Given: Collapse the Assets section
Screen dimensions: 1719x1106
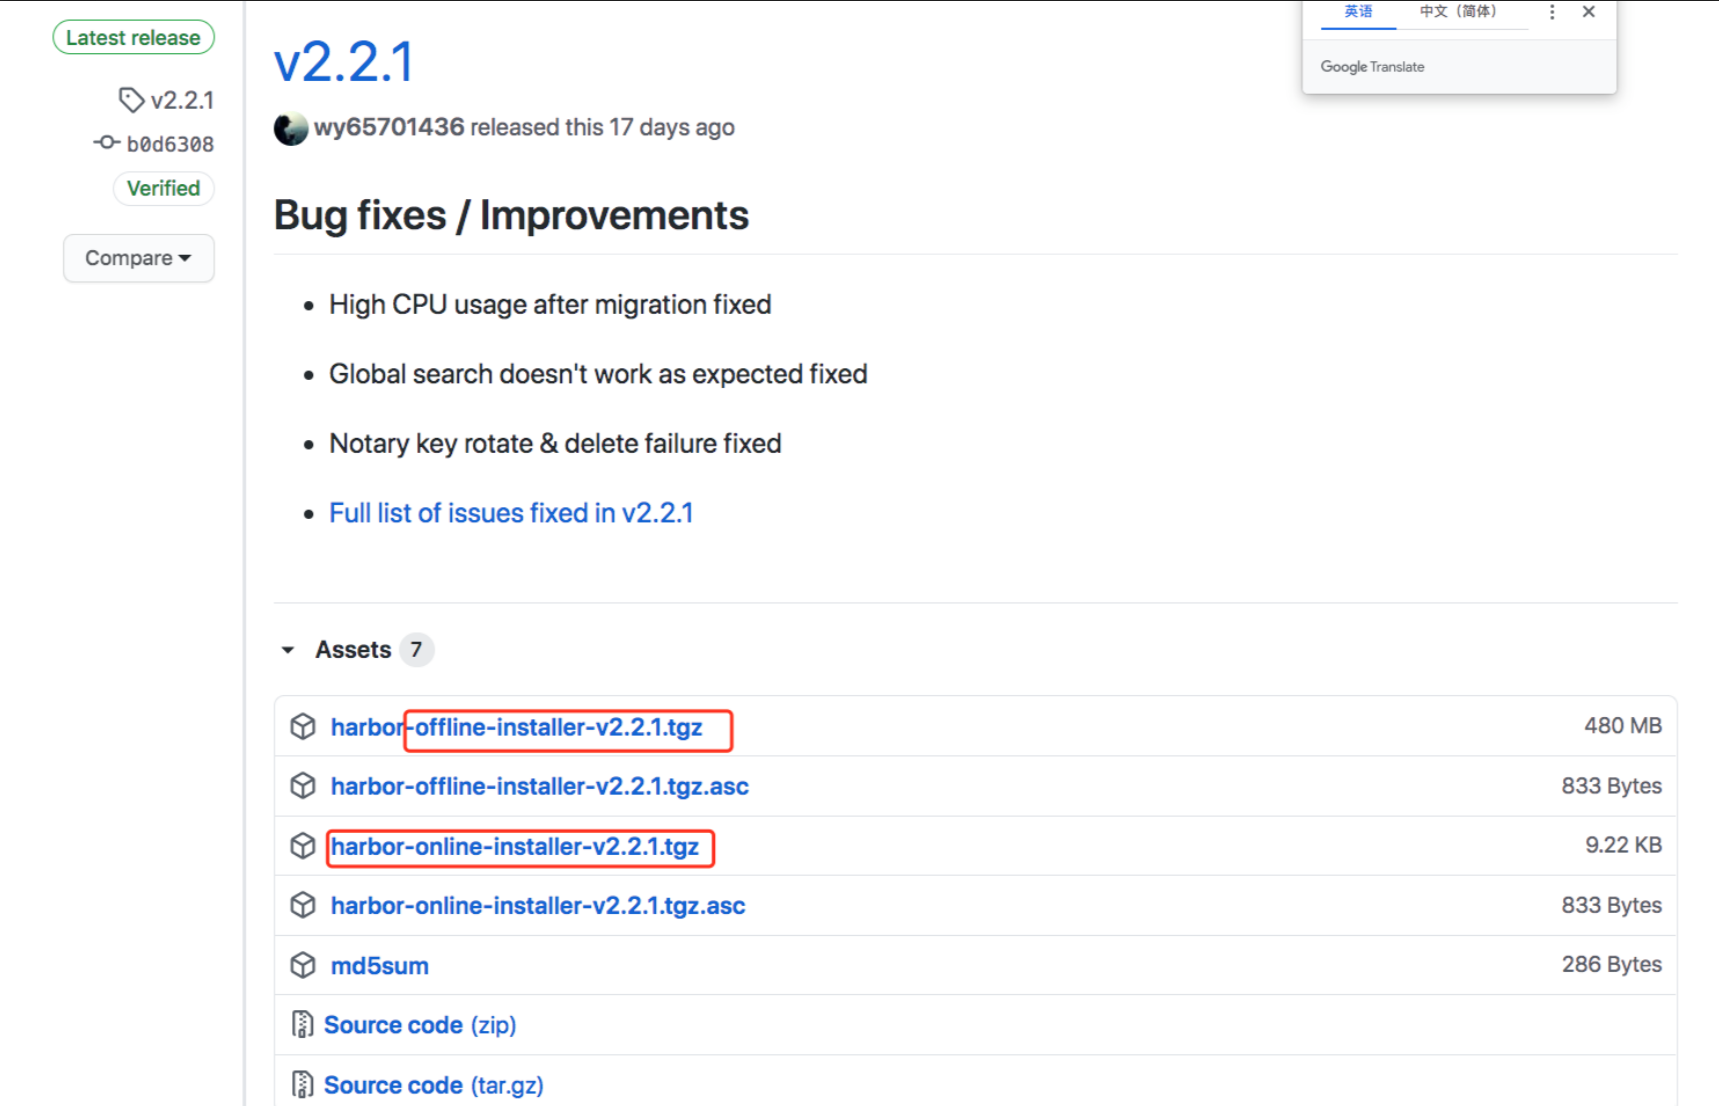Looking at the screenshot, I should tap(288, 650).
